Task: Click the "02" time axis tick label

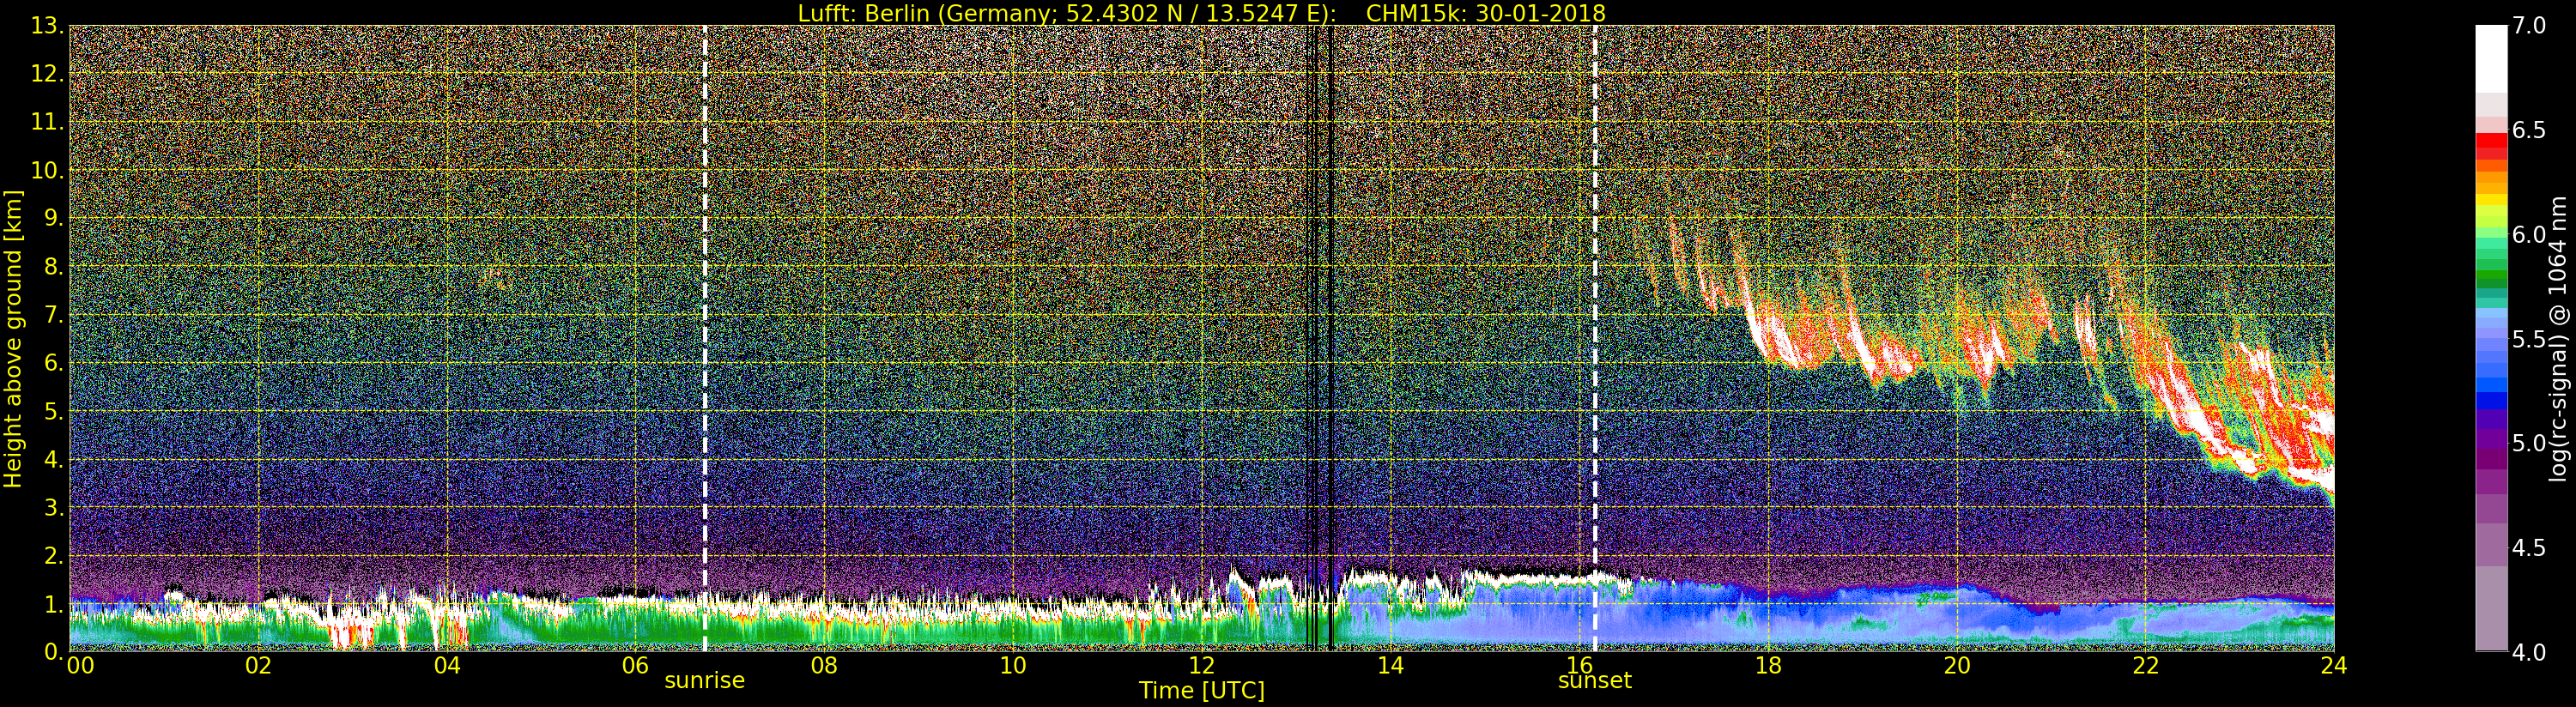Action: point(259,666)
